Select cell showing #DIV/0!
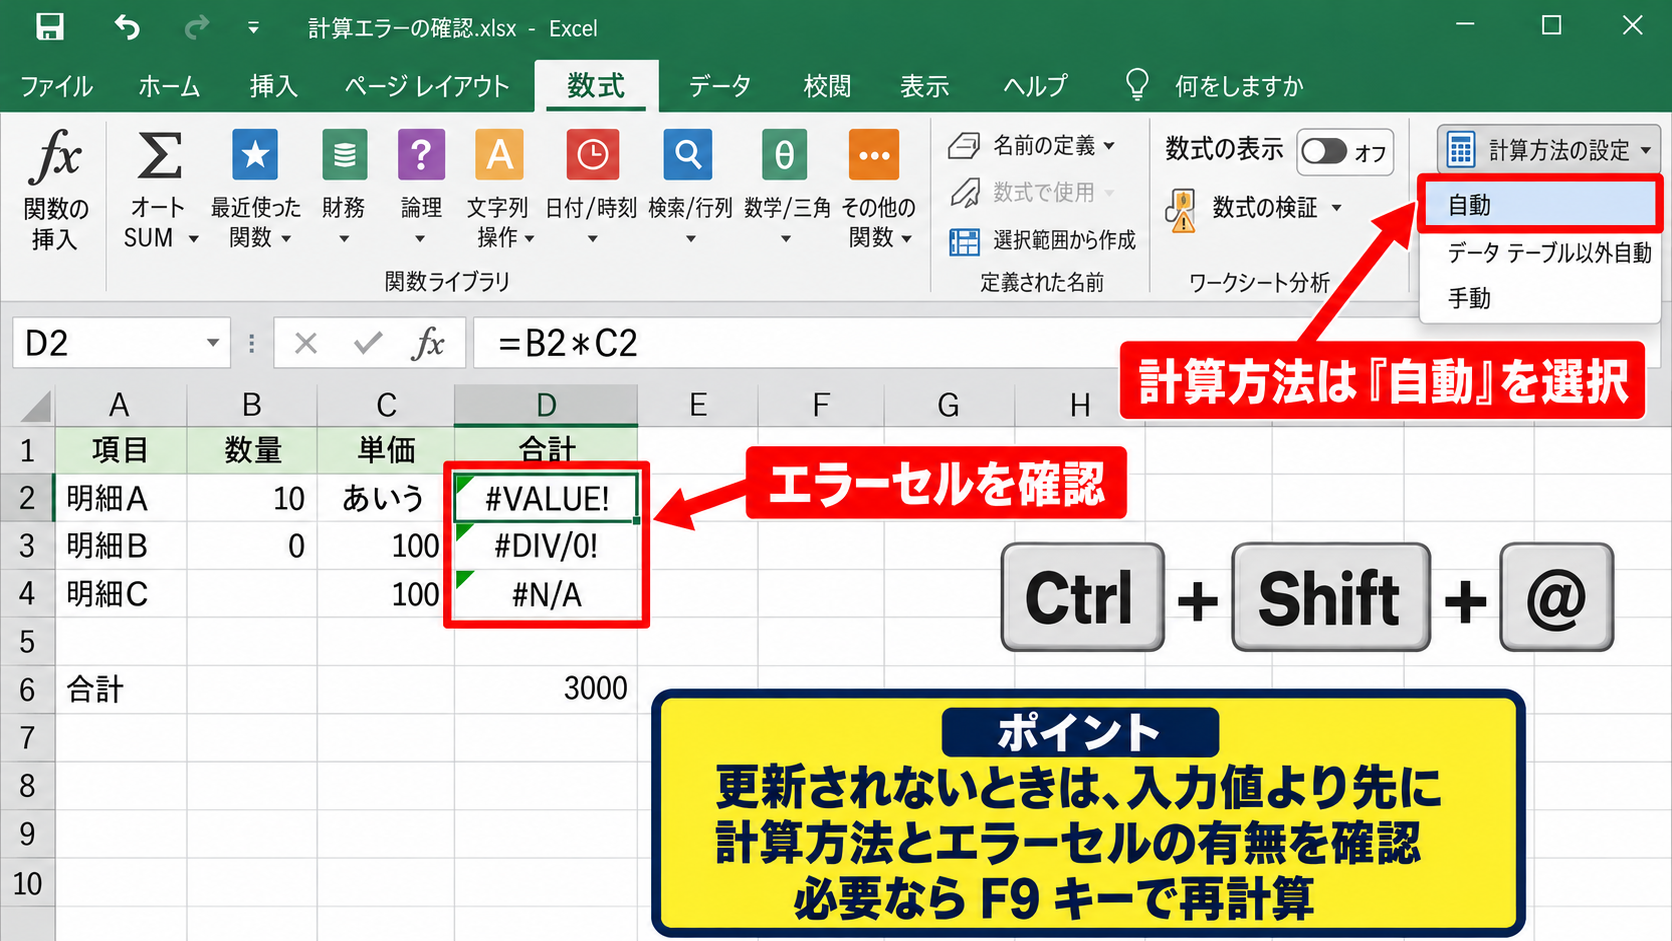 546,546
